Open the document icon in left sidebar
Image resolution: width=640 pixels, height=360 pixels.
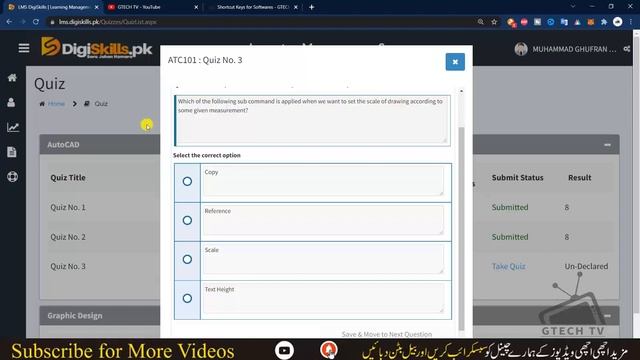pos(12,152)
